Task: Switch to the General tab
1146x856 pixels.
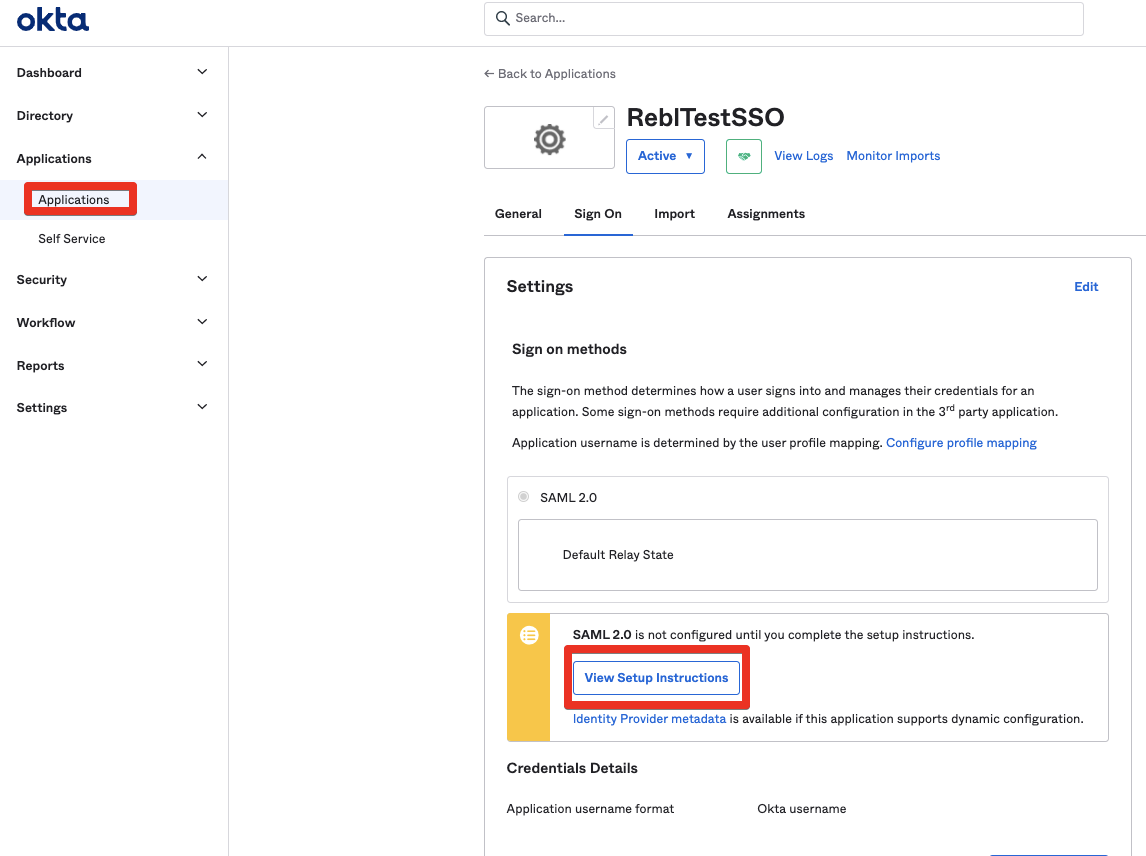Action: click(518, 214)
